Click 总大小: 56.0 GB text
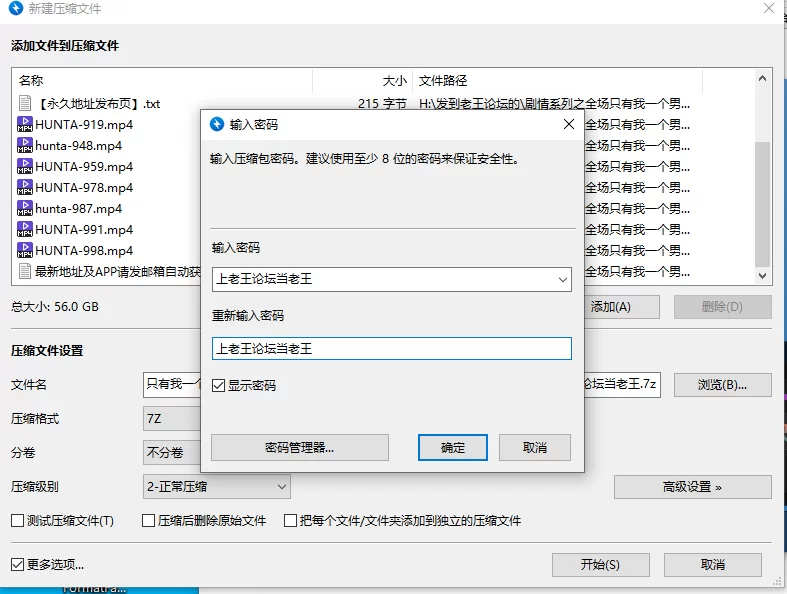 coord(55,307)
